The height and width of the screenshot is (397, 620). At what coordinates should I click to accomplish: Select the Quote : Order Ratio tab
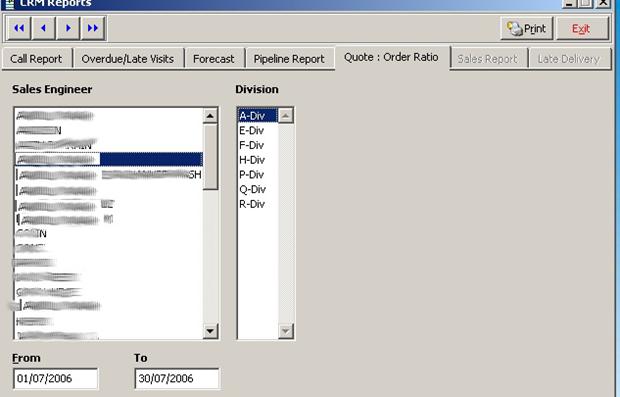point(391,58)
